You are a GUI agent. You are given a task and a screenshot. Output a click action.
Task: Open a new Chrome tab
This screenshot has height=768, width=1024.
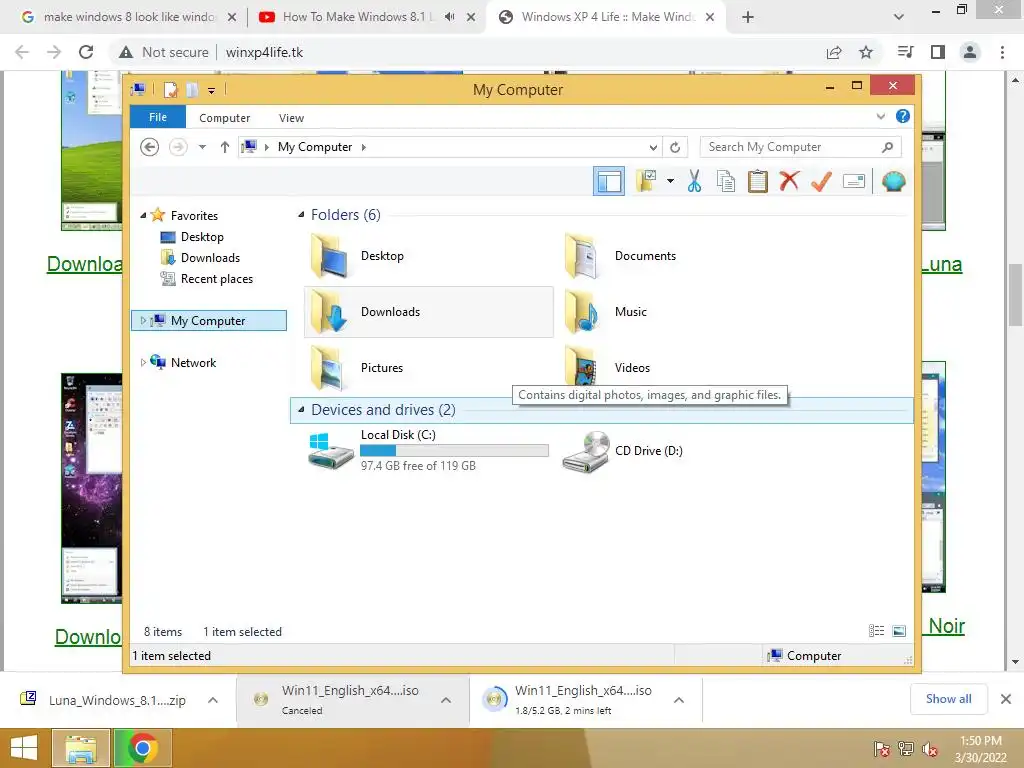click(x=748, y=17)
